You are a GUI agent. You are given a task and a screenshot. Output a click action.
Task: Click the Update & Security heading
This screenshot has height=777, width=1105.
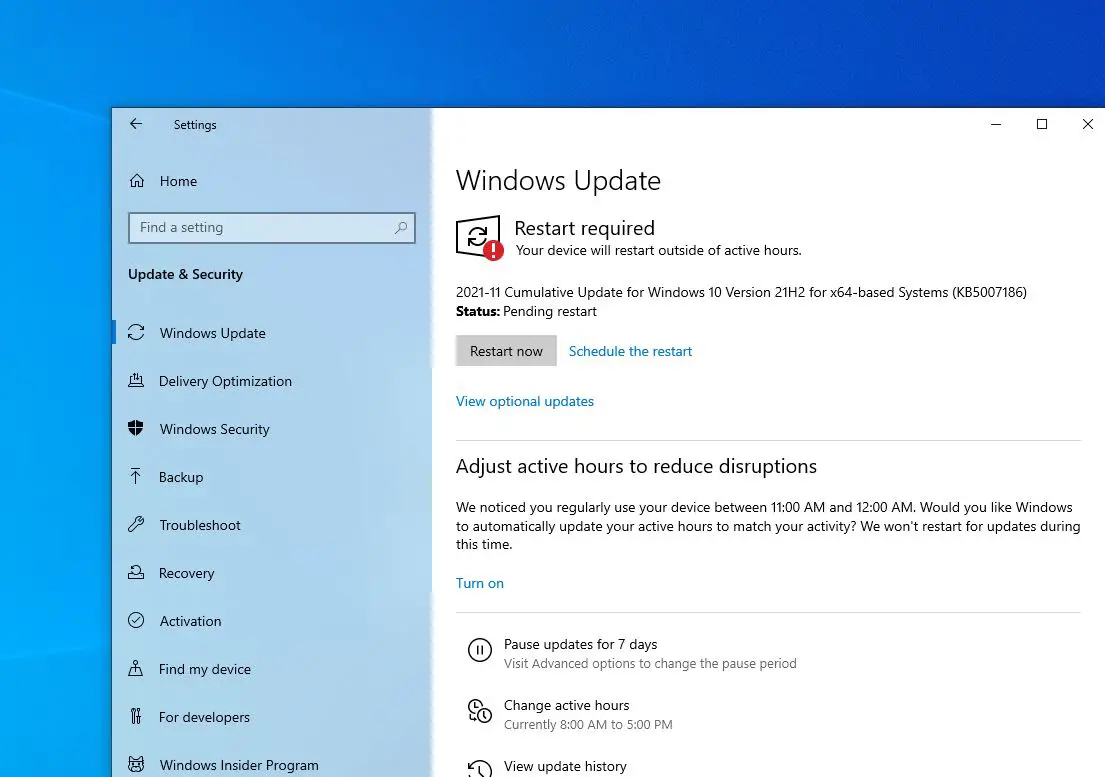coord(185,274)
